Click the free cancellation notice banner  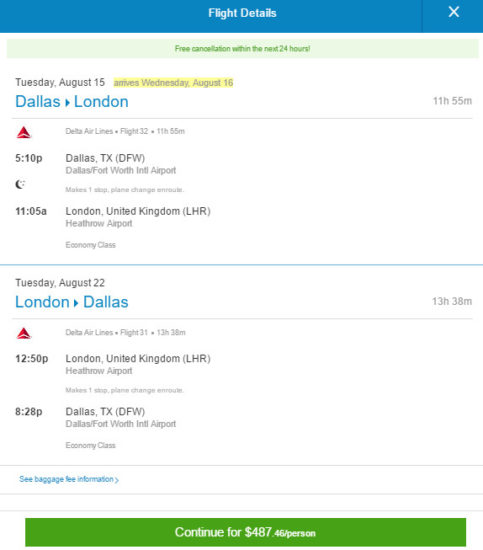pyautogui.click(x=242, y=48)
